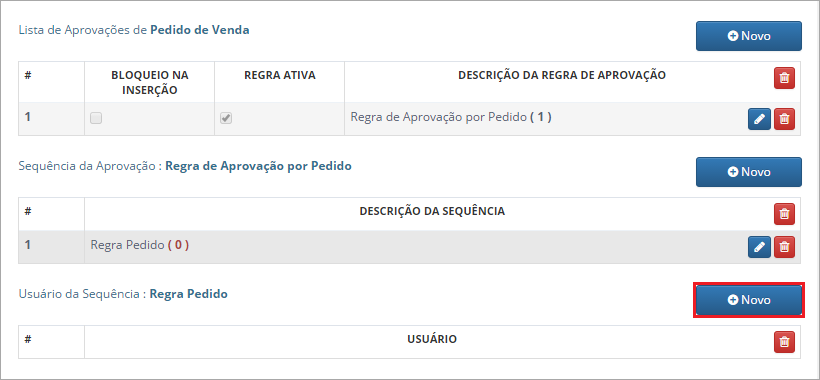The height and width of the screenshot is (380, 820).
Task: Click the Descrição da Sequência column header
Action: 432,211
